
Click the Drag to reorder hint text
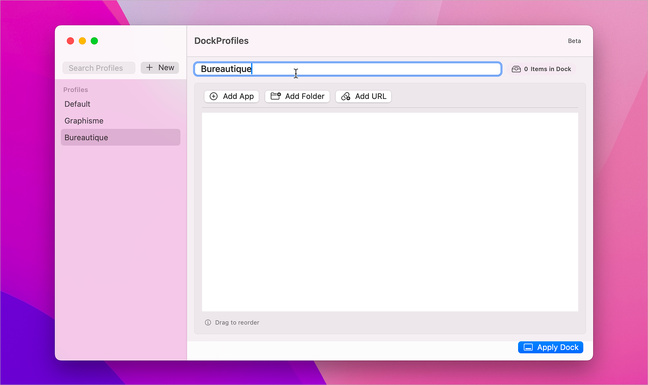click(237, 323)
